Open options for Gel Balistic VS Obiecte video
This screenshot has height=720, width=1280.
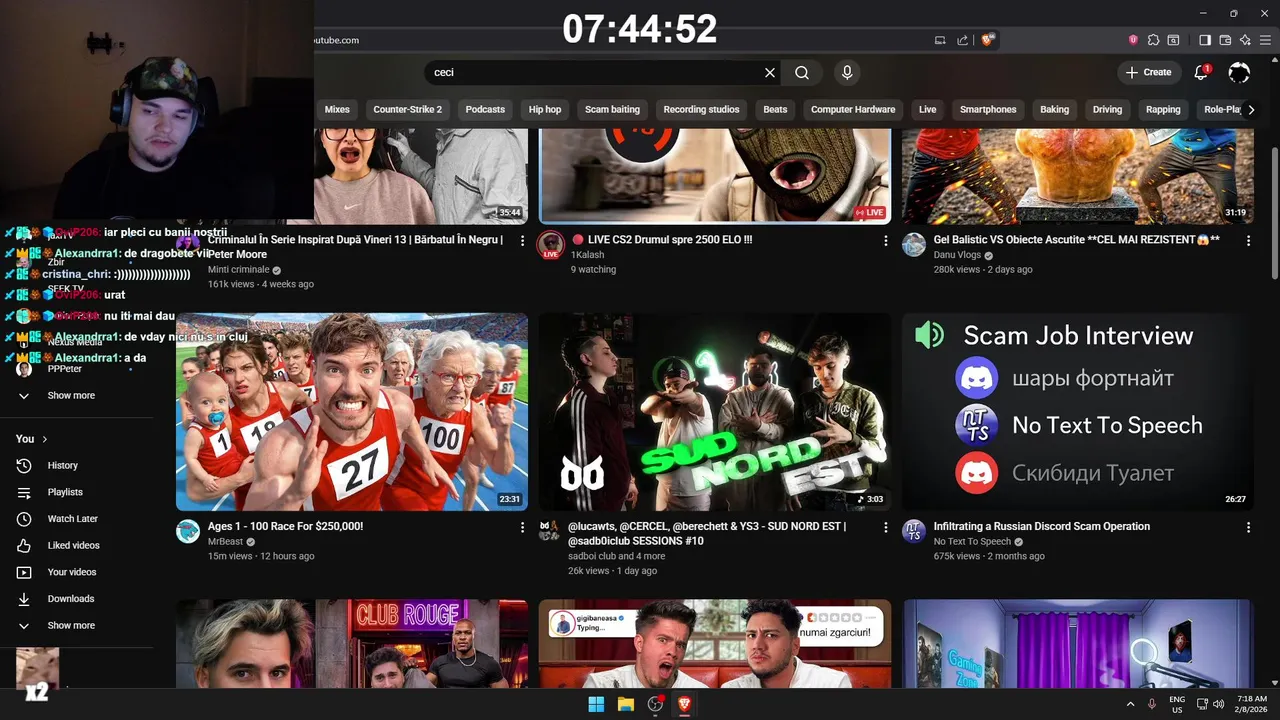1248,241
